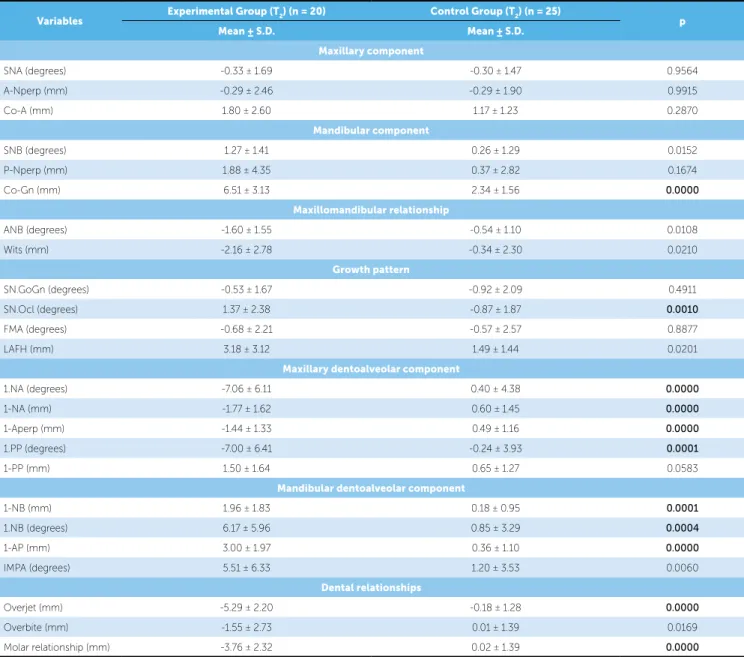Viewport: 744px width, 657px height.
Task: Select the 'SNB (degrees)' row label
Action: [x=35, y=150]
